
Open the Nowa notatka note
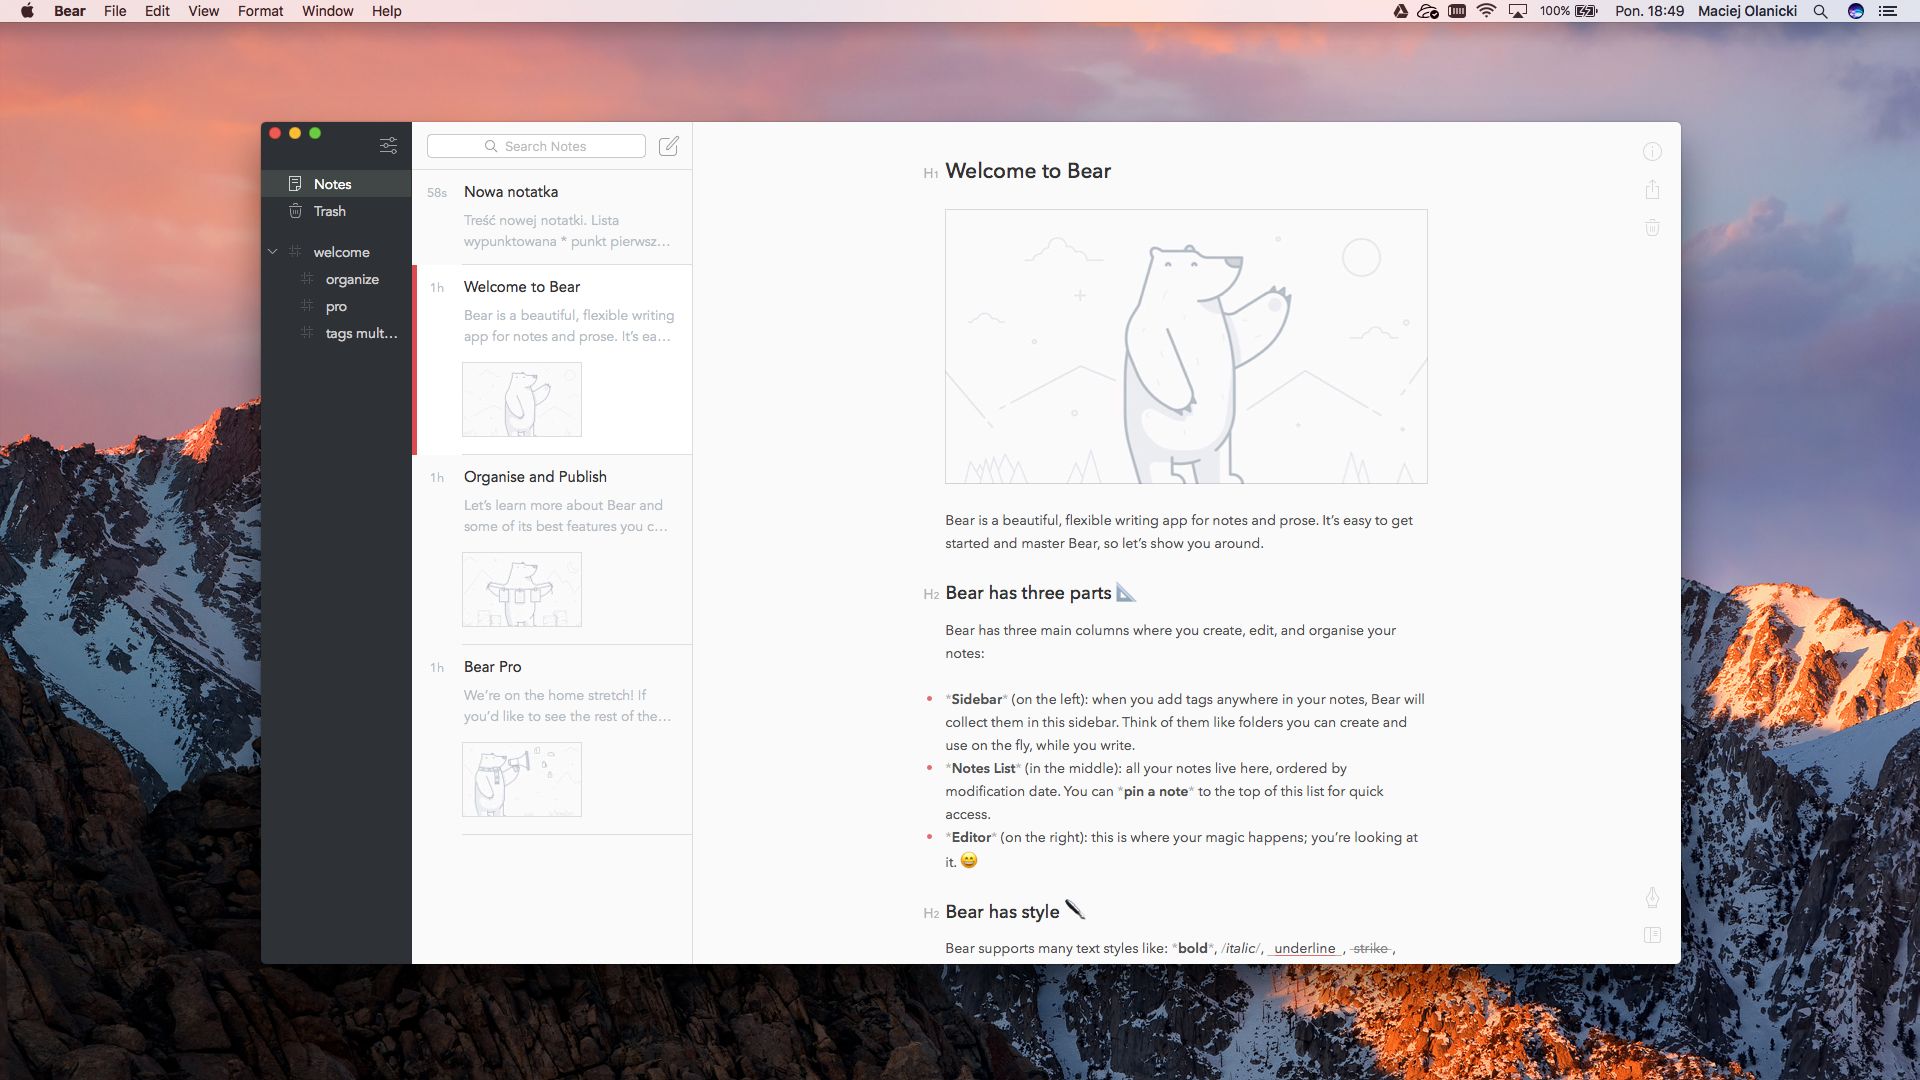click(x=511, y=192)
